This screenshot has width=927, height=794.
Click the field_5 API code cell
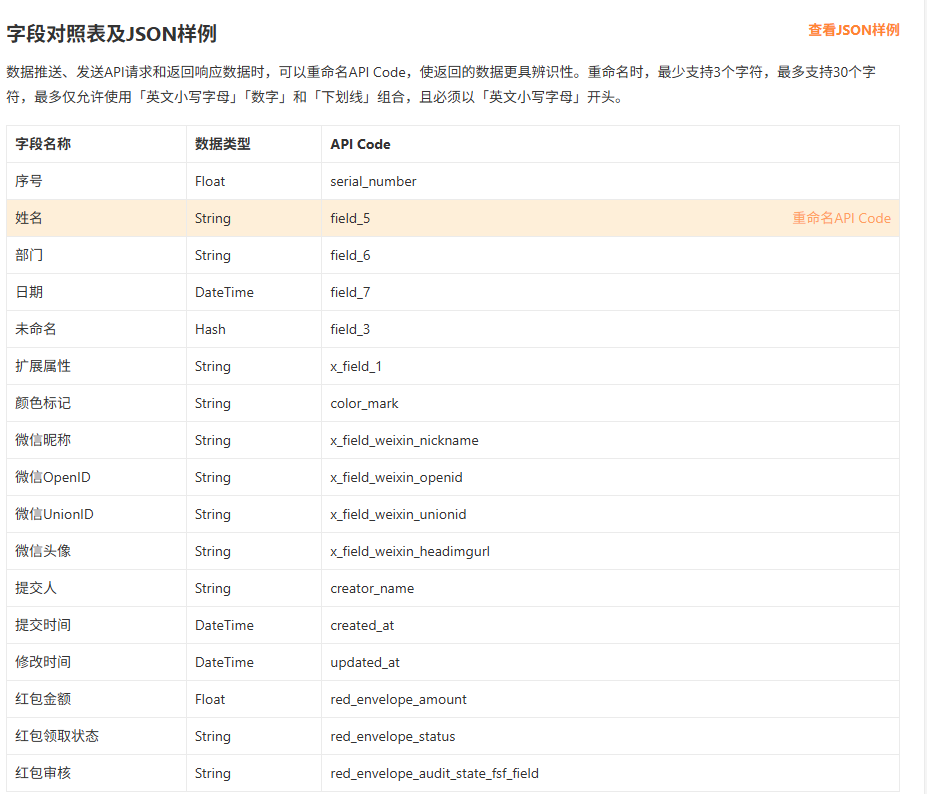(350, 218)
